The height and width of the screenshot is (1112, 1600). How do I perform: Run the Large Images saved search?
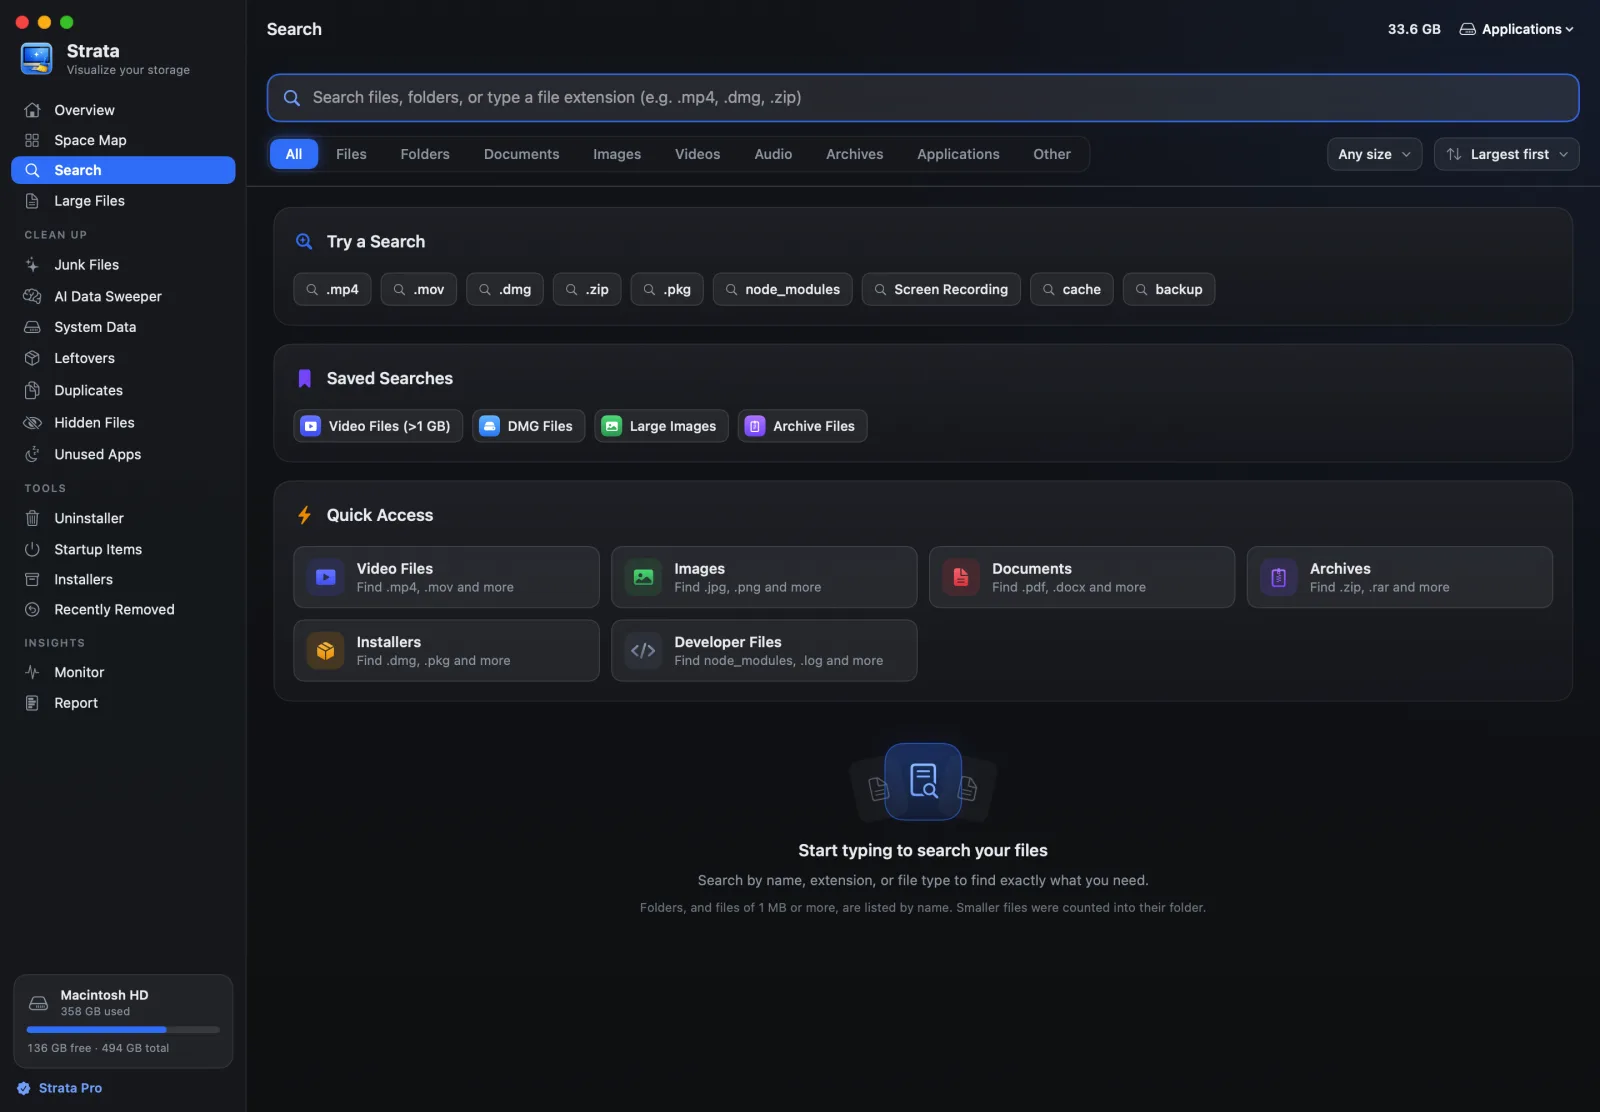click(661, 426)
